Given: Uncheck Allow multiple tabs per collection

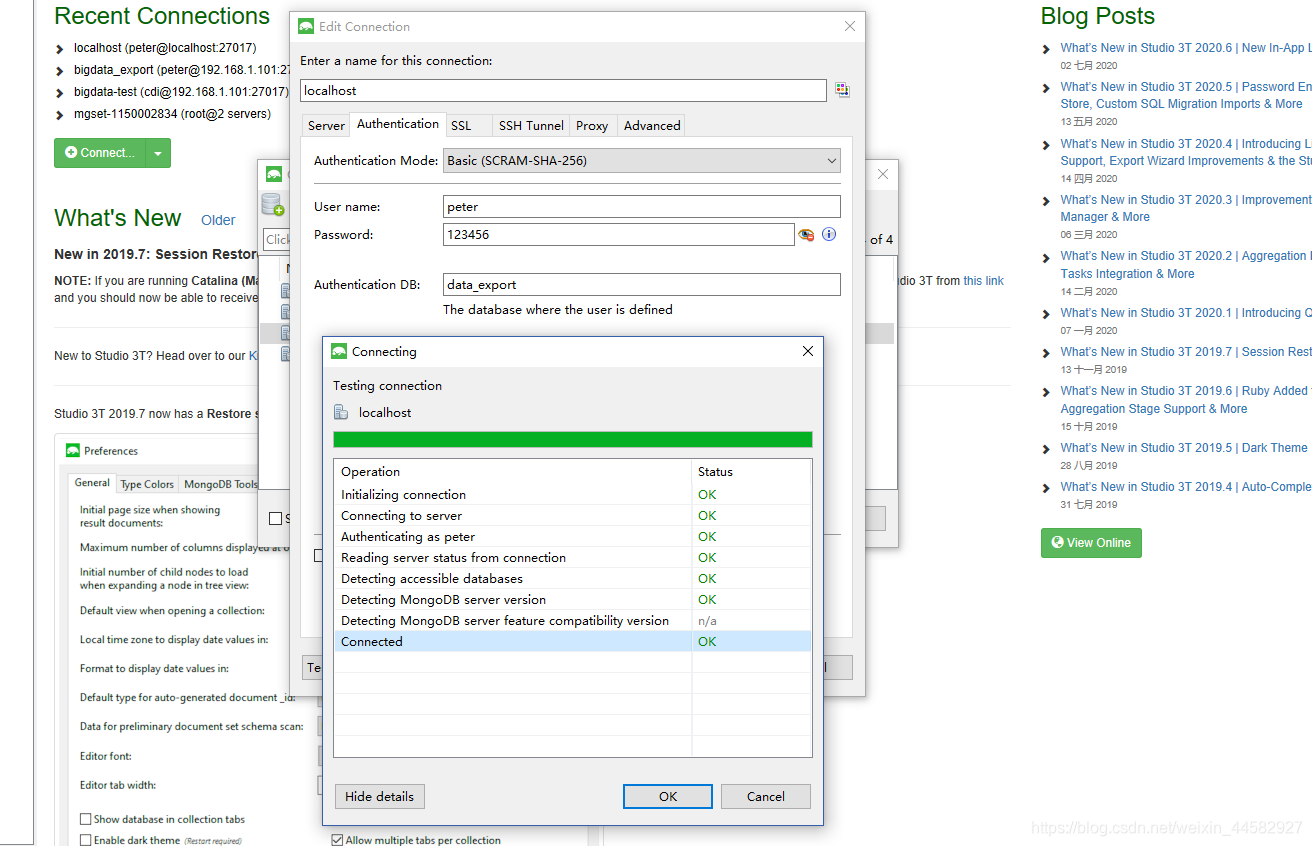Looking at the screenshot, I should (337, 840).
